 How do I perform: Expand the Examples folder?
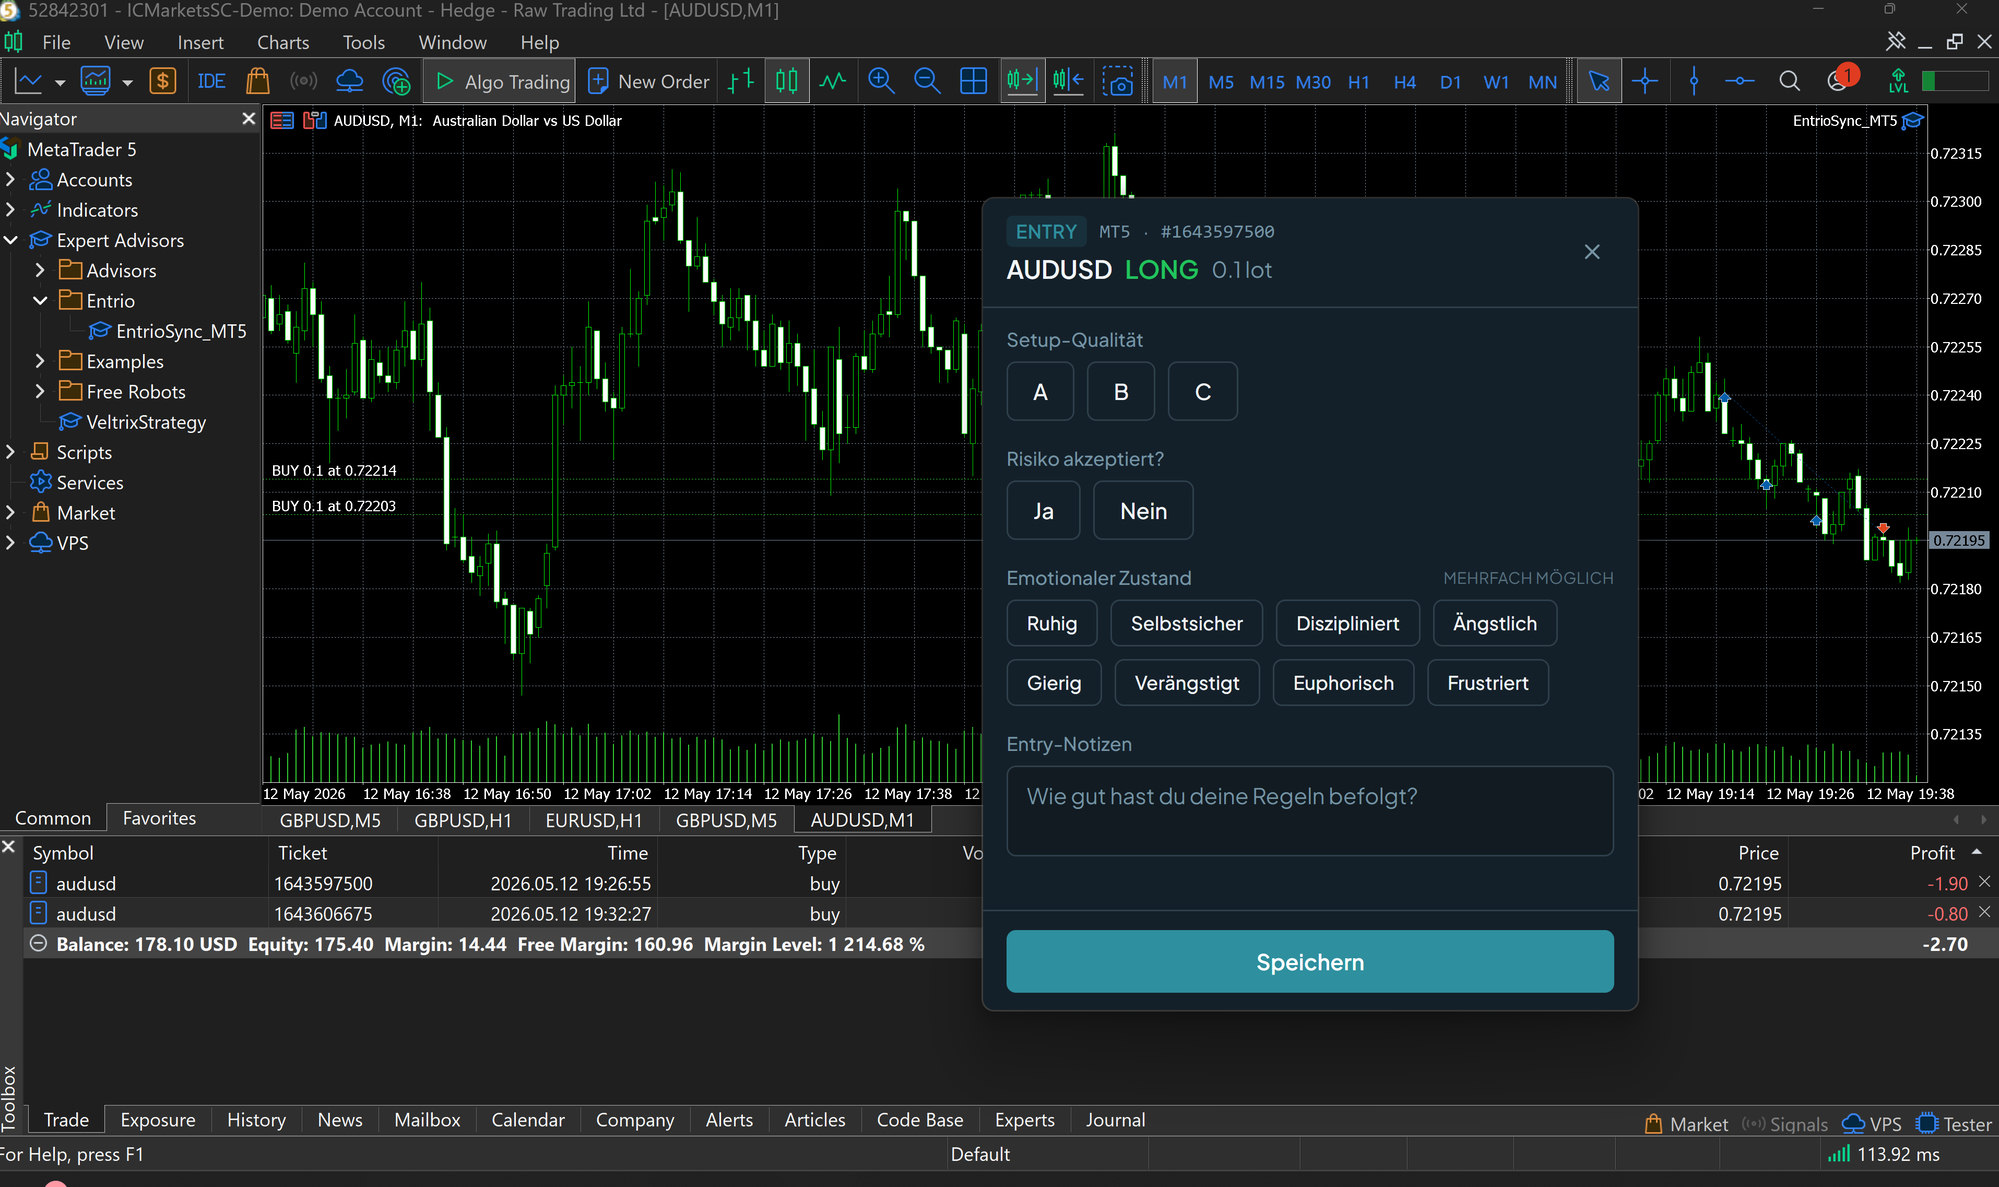coord(40,361)
